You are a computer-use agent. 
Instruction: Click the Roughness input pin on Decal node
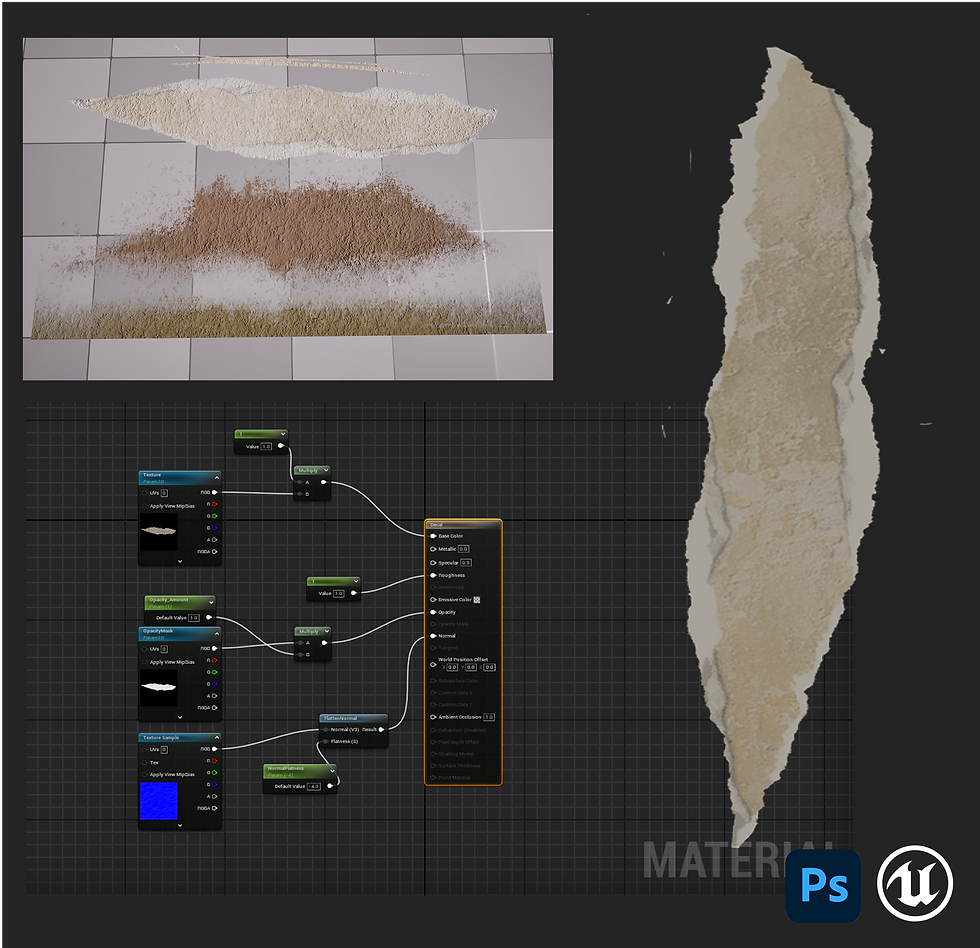click(x=433, y=575)
